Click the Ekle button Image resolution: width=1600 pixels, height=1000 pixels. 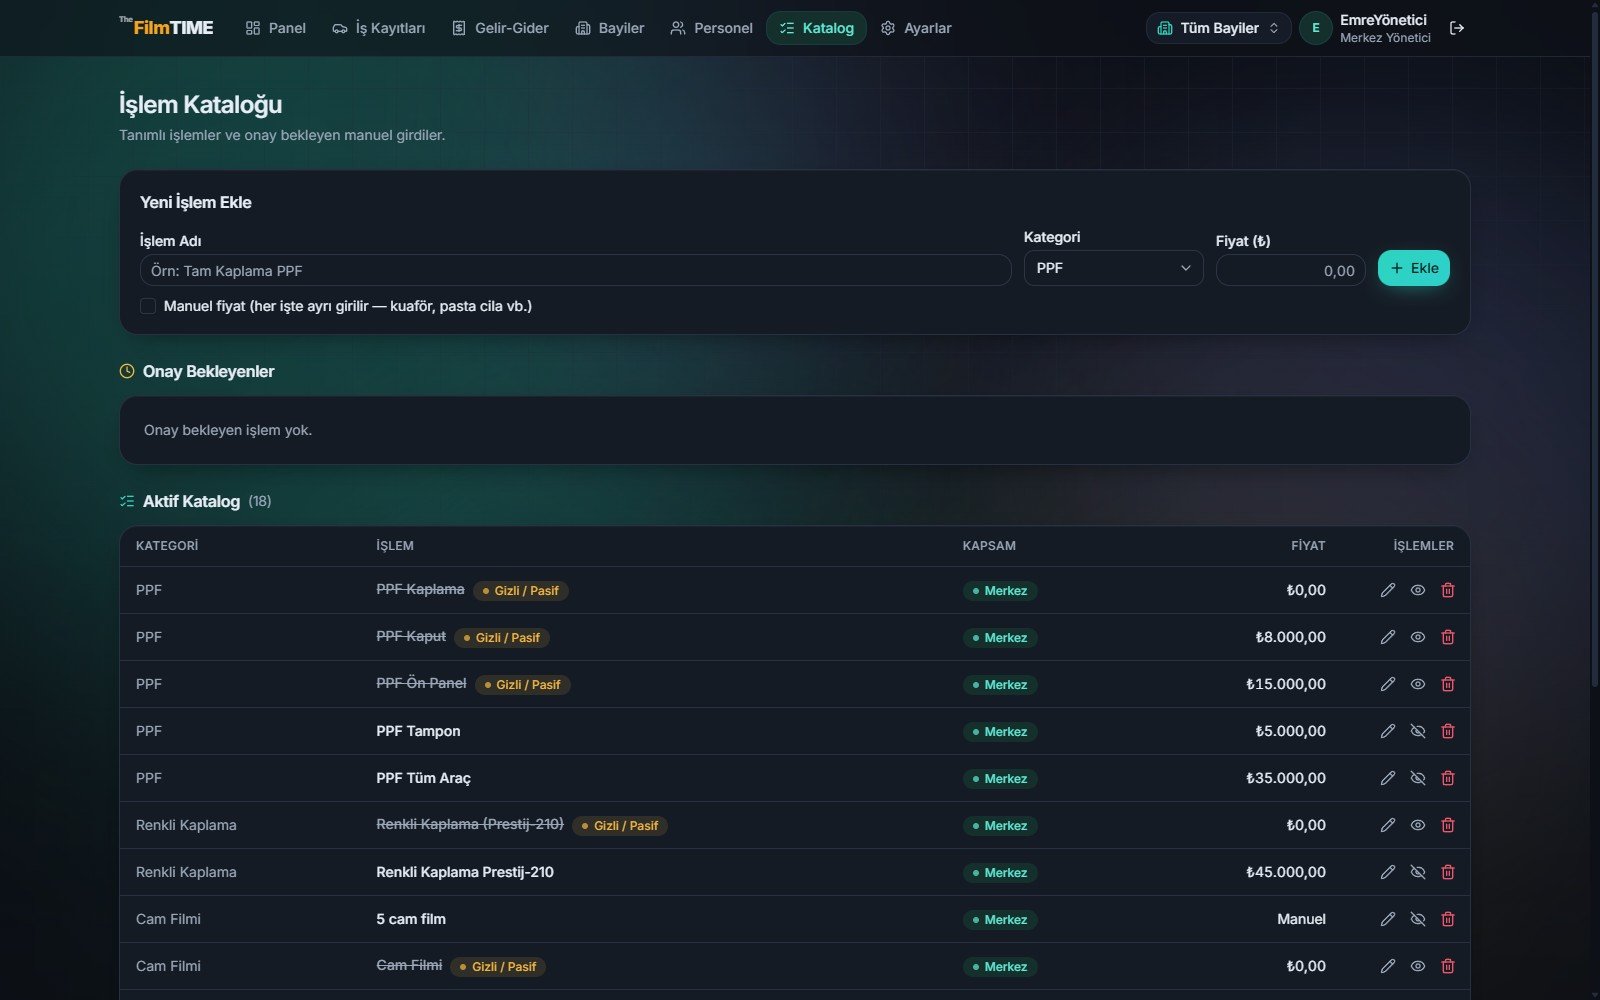[1413, 268]
